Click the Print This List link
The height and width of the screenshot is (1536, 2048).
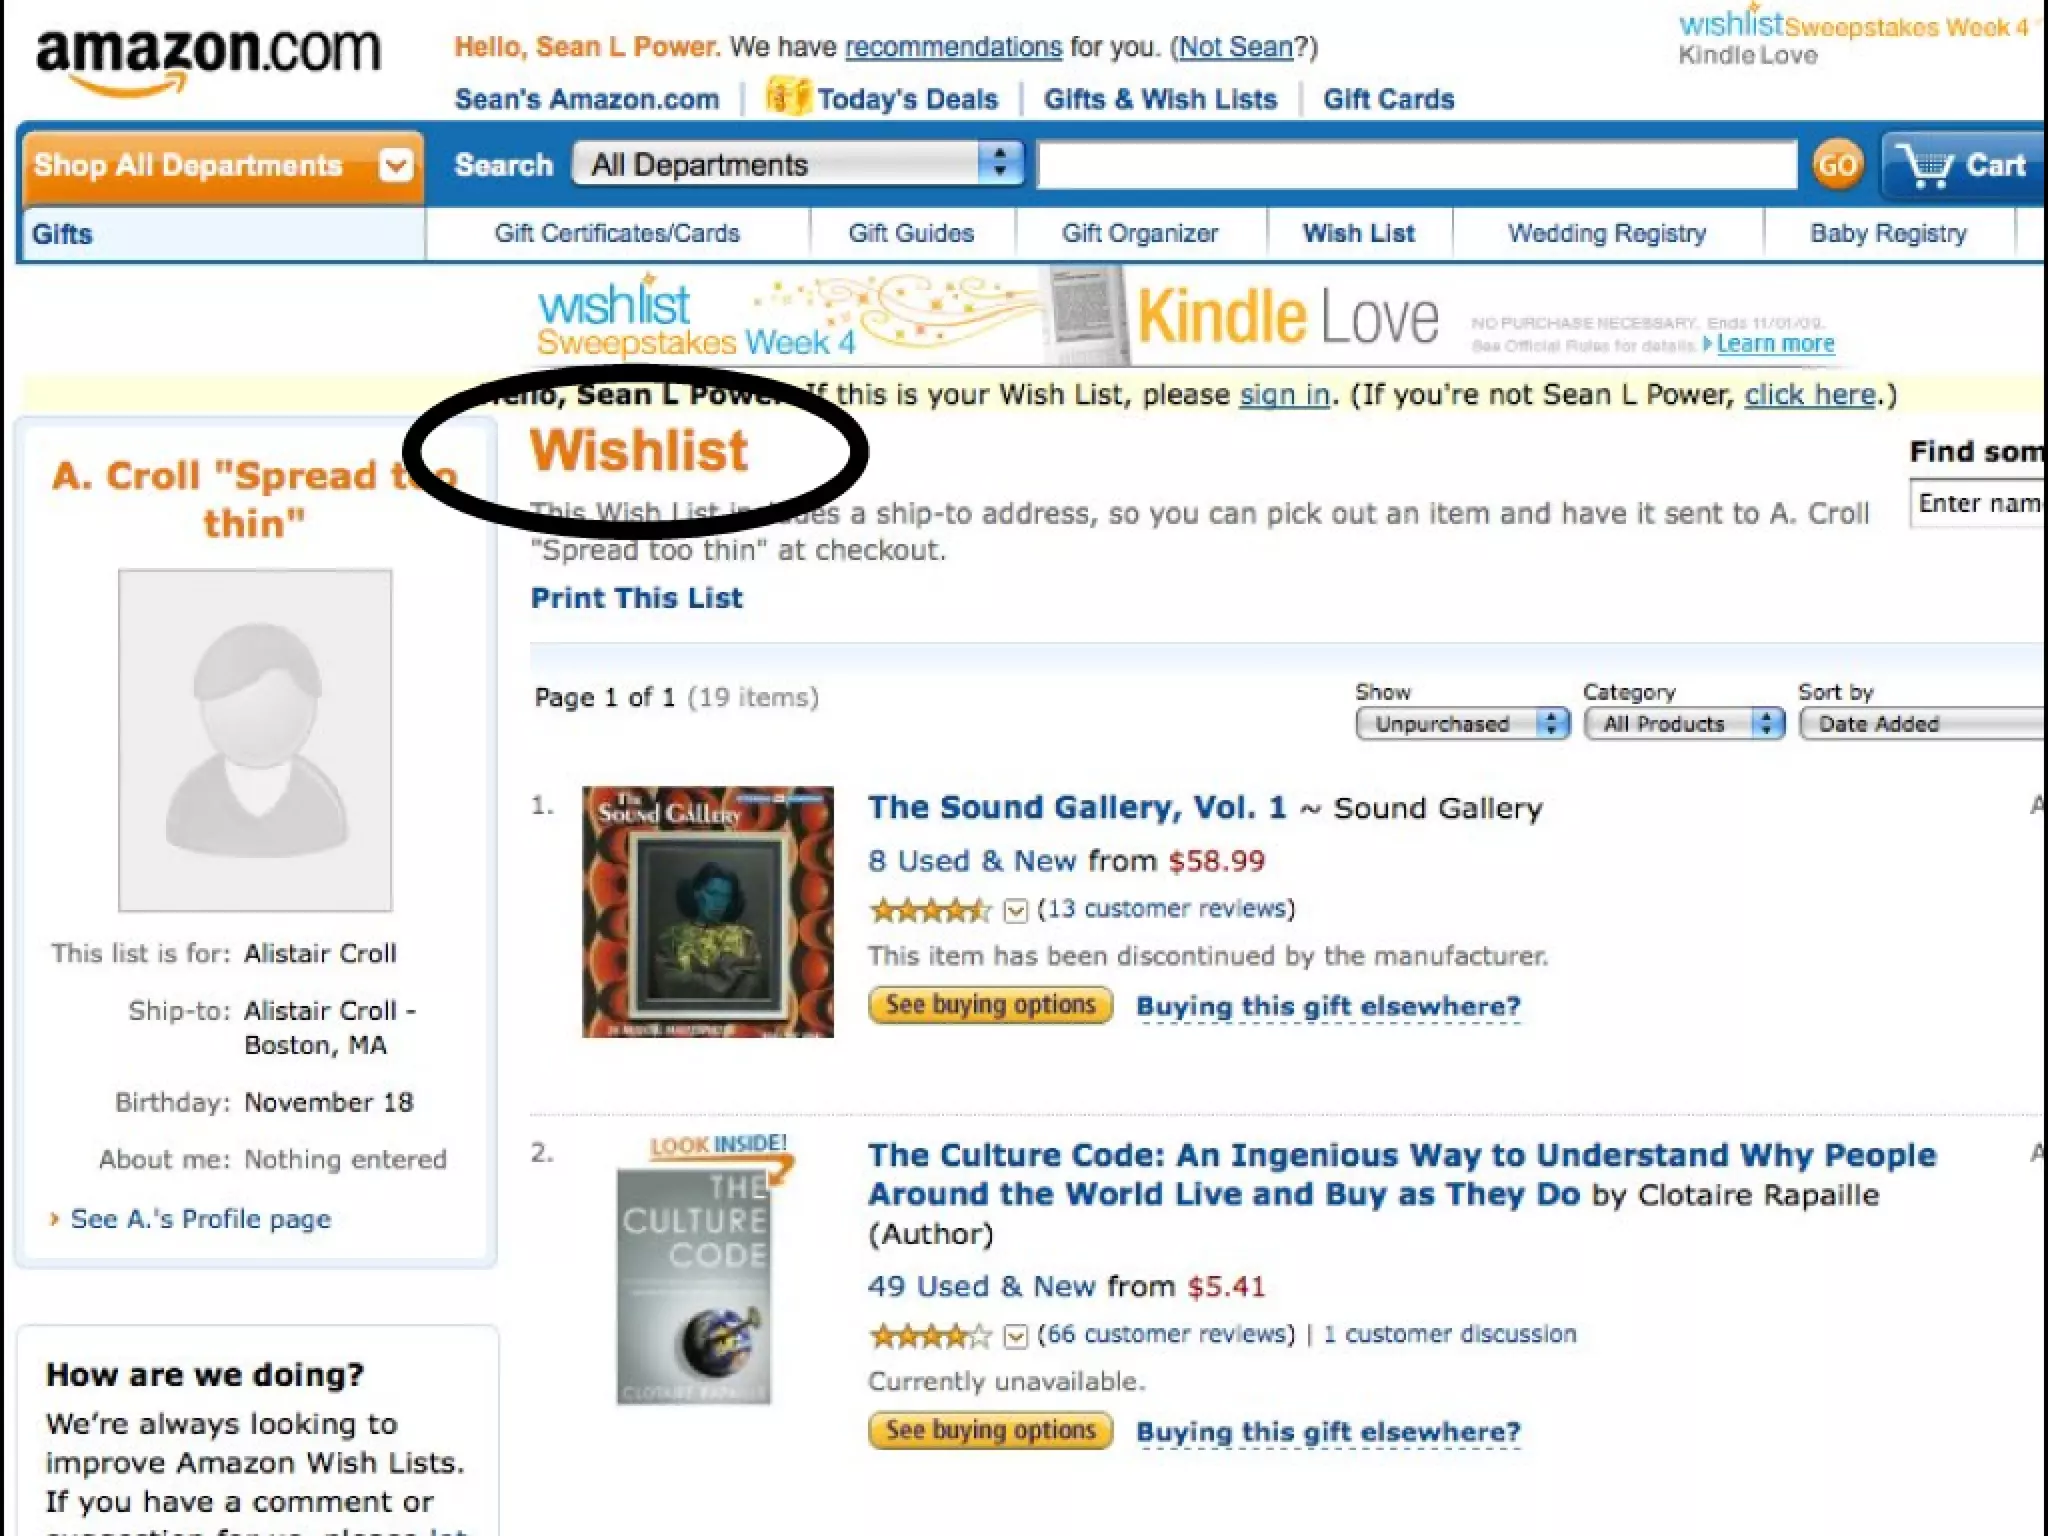(x=636, y=598)
